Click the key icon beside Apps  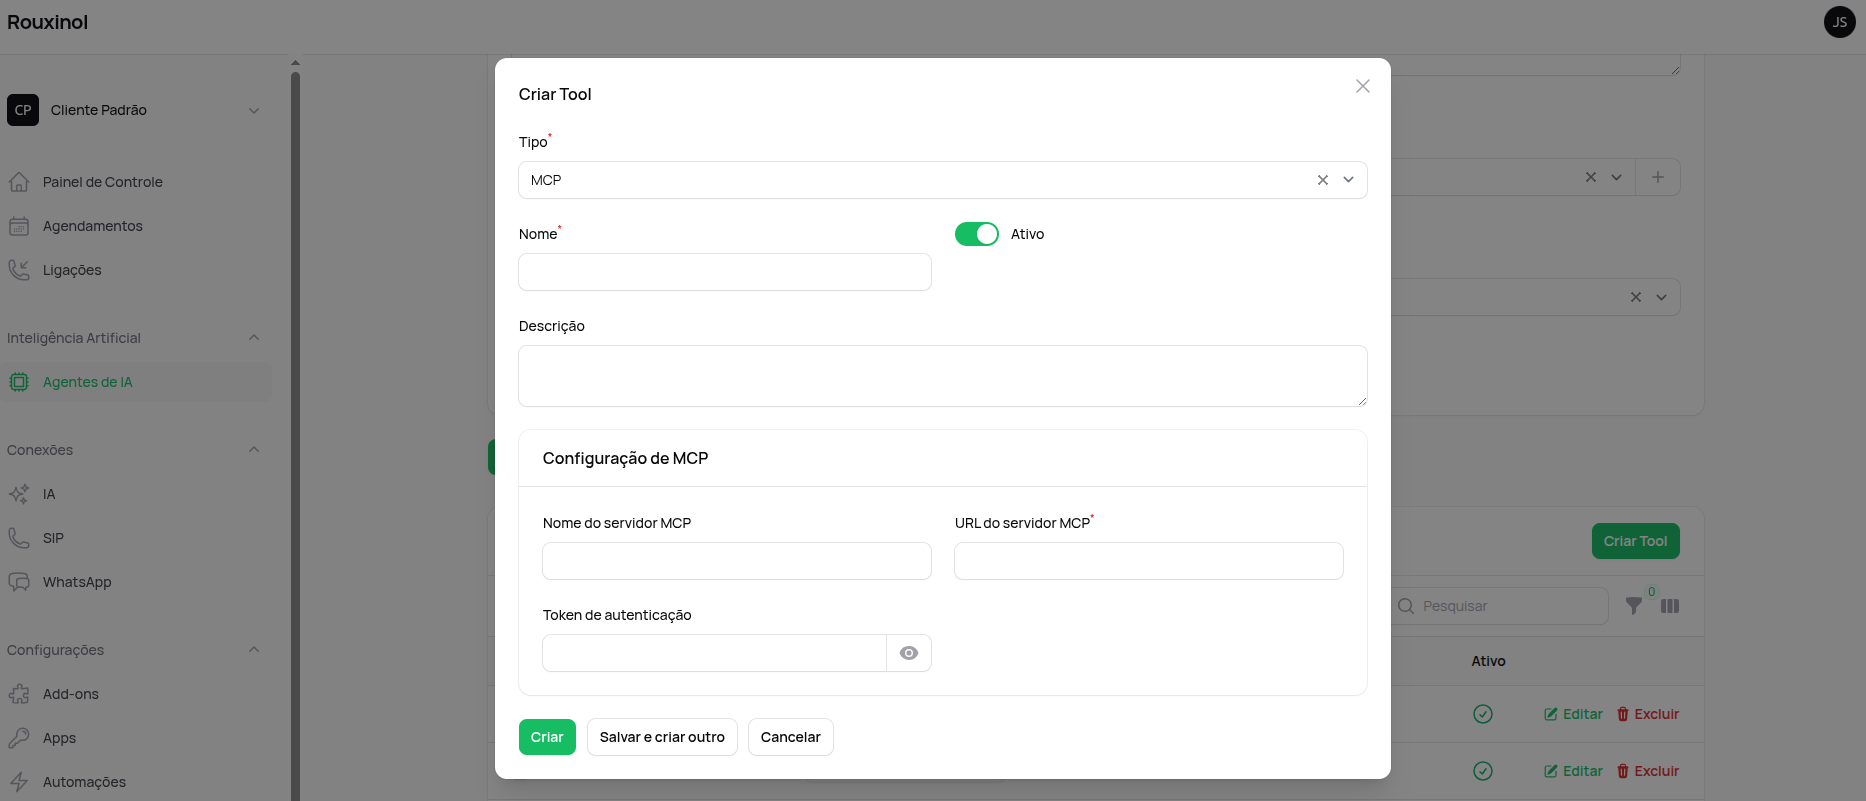pyautogui.click(x=19, y=738)
